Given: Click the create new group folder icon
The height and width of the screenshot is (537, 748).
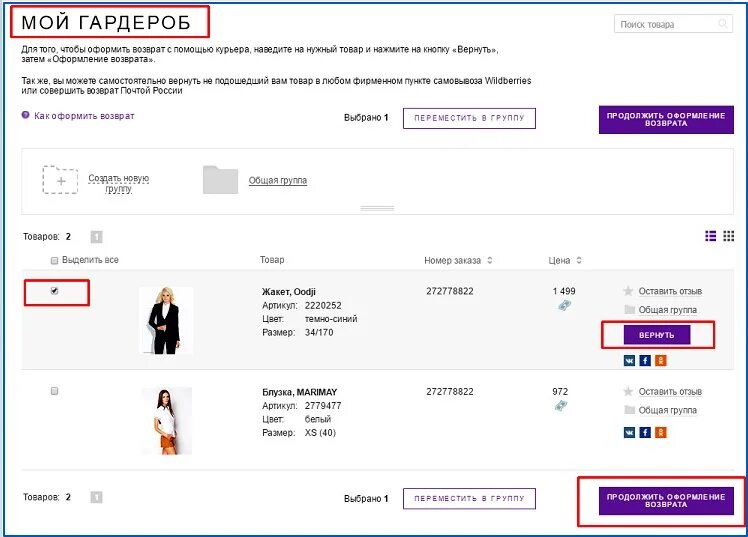Looking at the screenshot, I should [x=60, y=179].
